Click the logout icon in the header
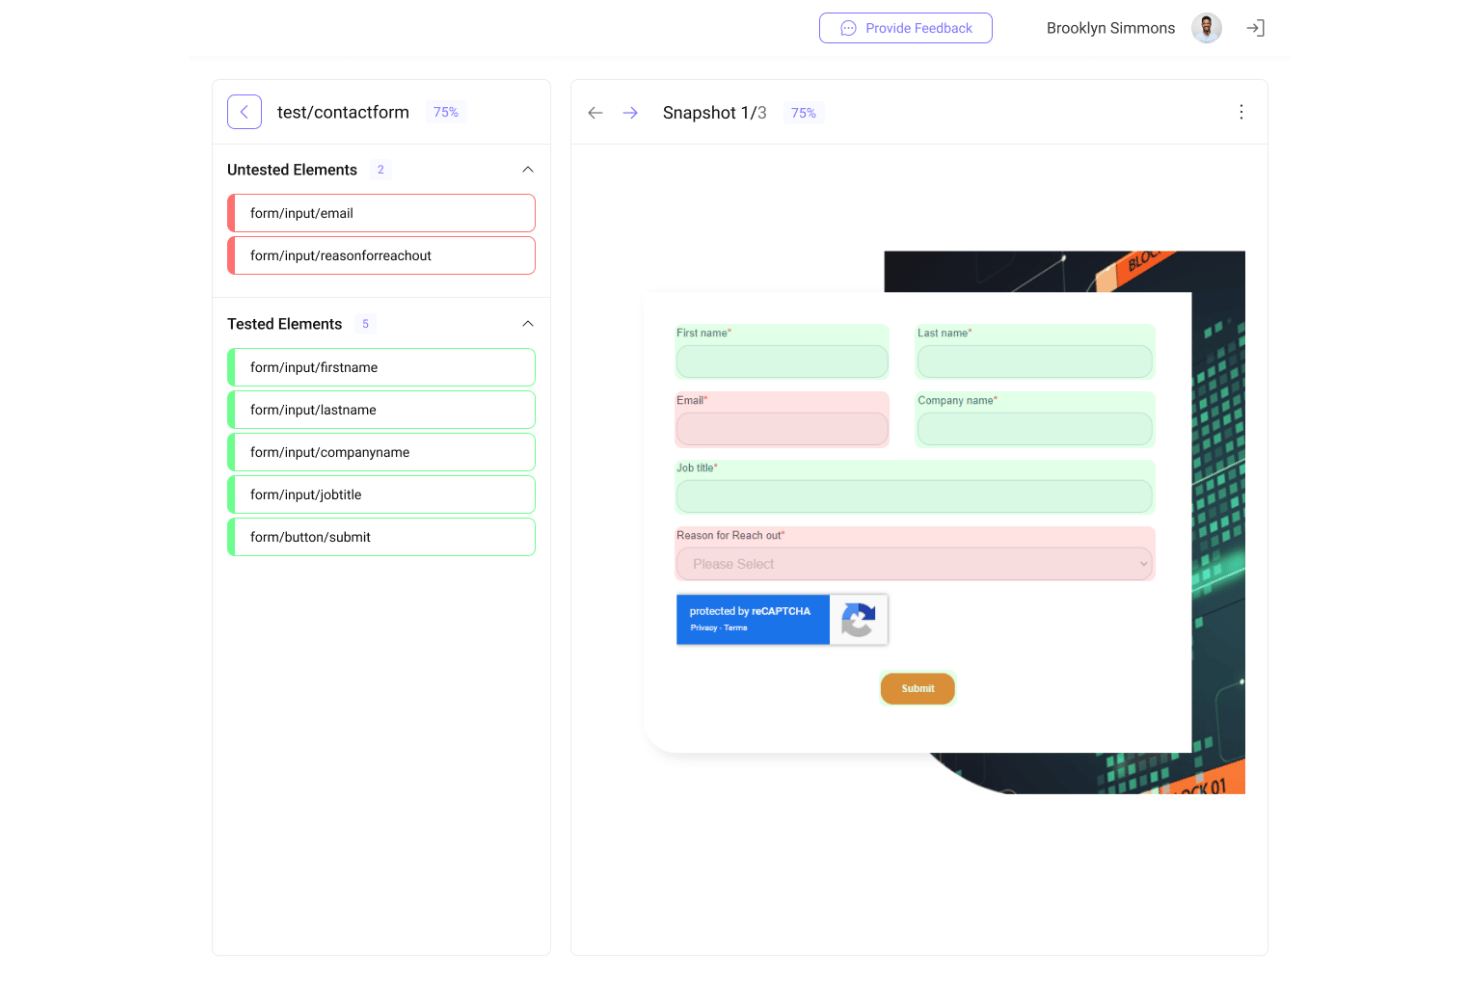This screenshot has width=1480, height=987. [x=1255, y=28]
